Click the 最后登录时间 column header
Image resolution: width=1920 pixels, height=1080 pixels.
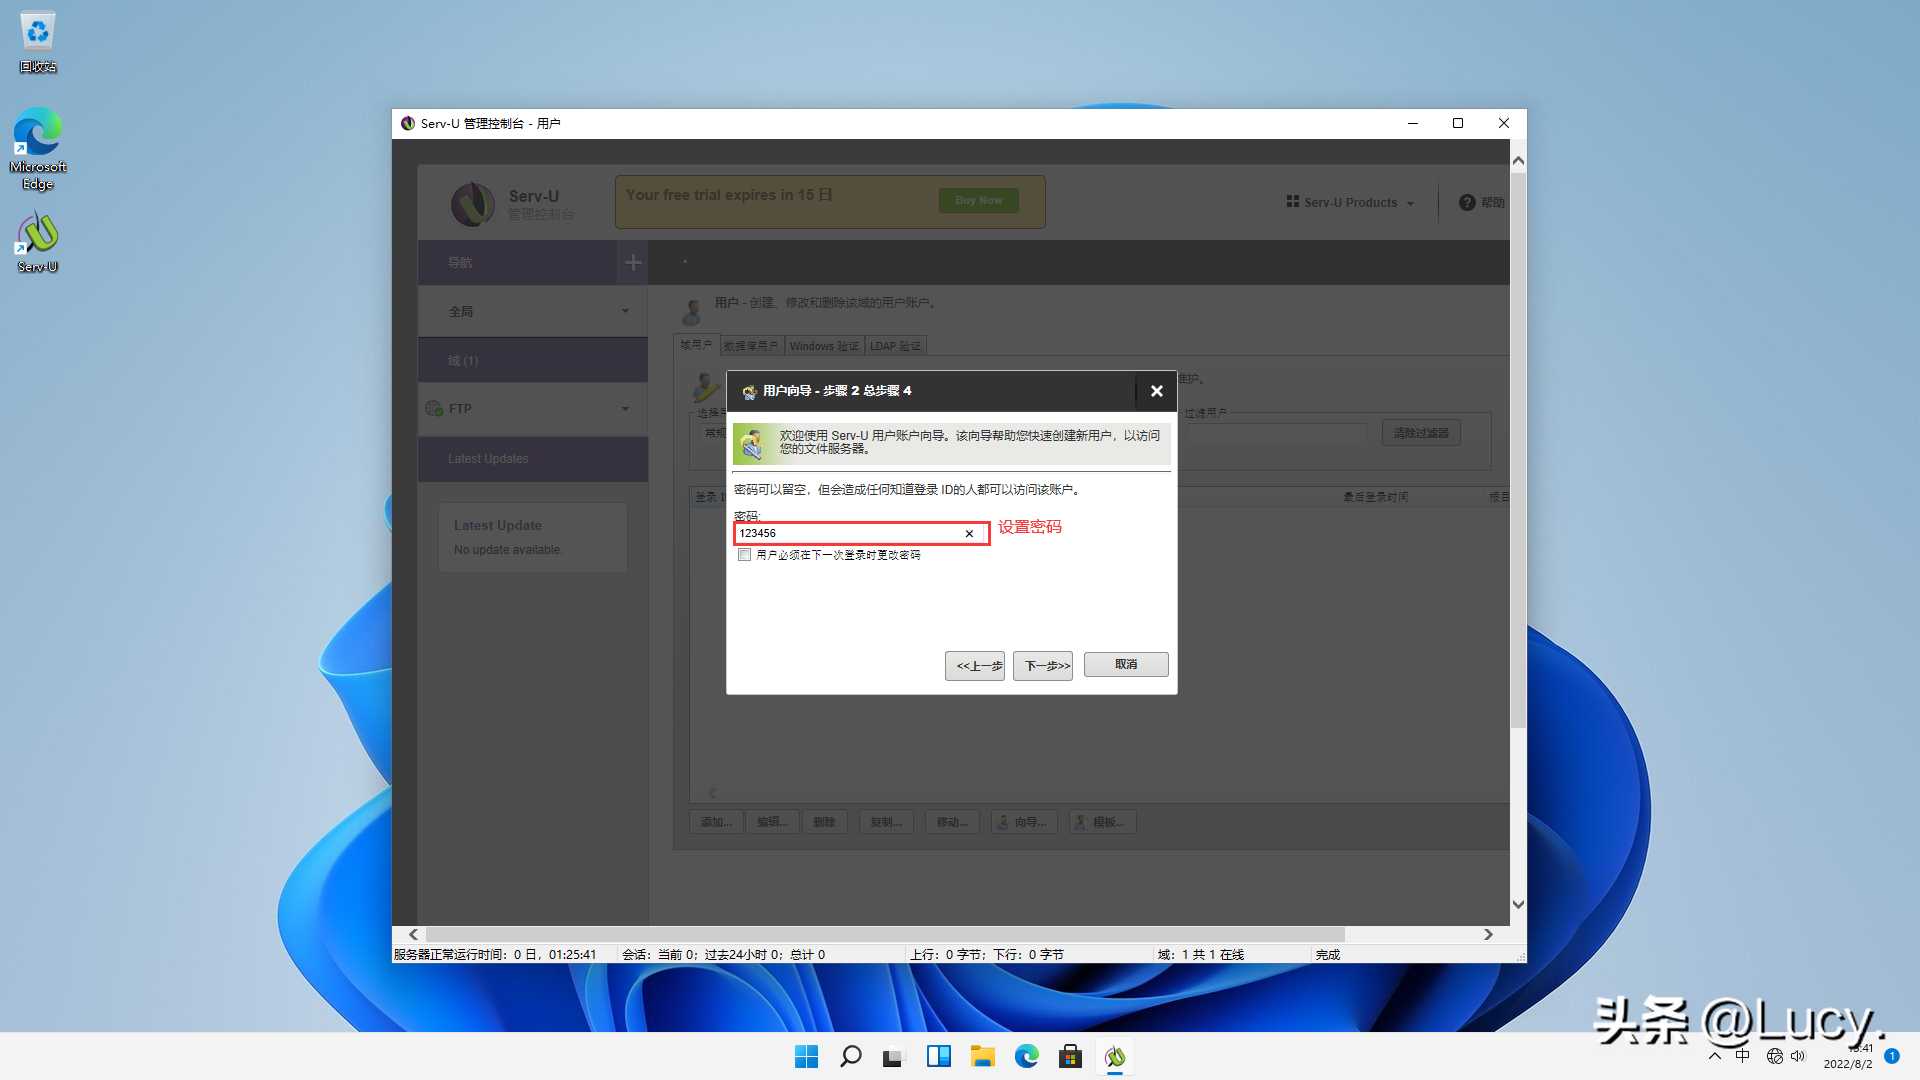tap(1375, 497)
